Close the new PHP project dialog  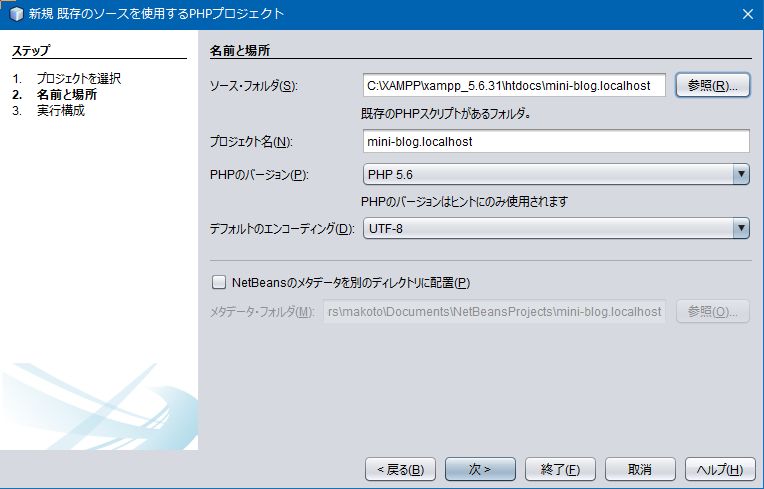[748, 14]
